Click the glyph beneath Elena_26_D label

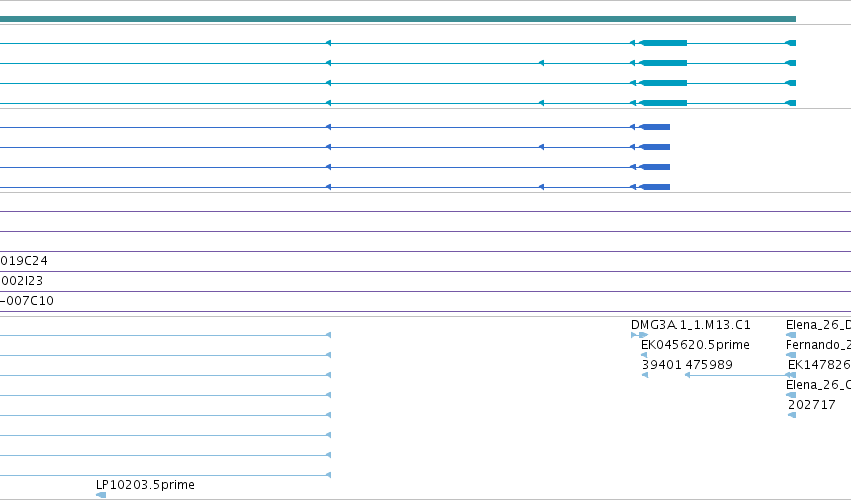coord(791,335)
